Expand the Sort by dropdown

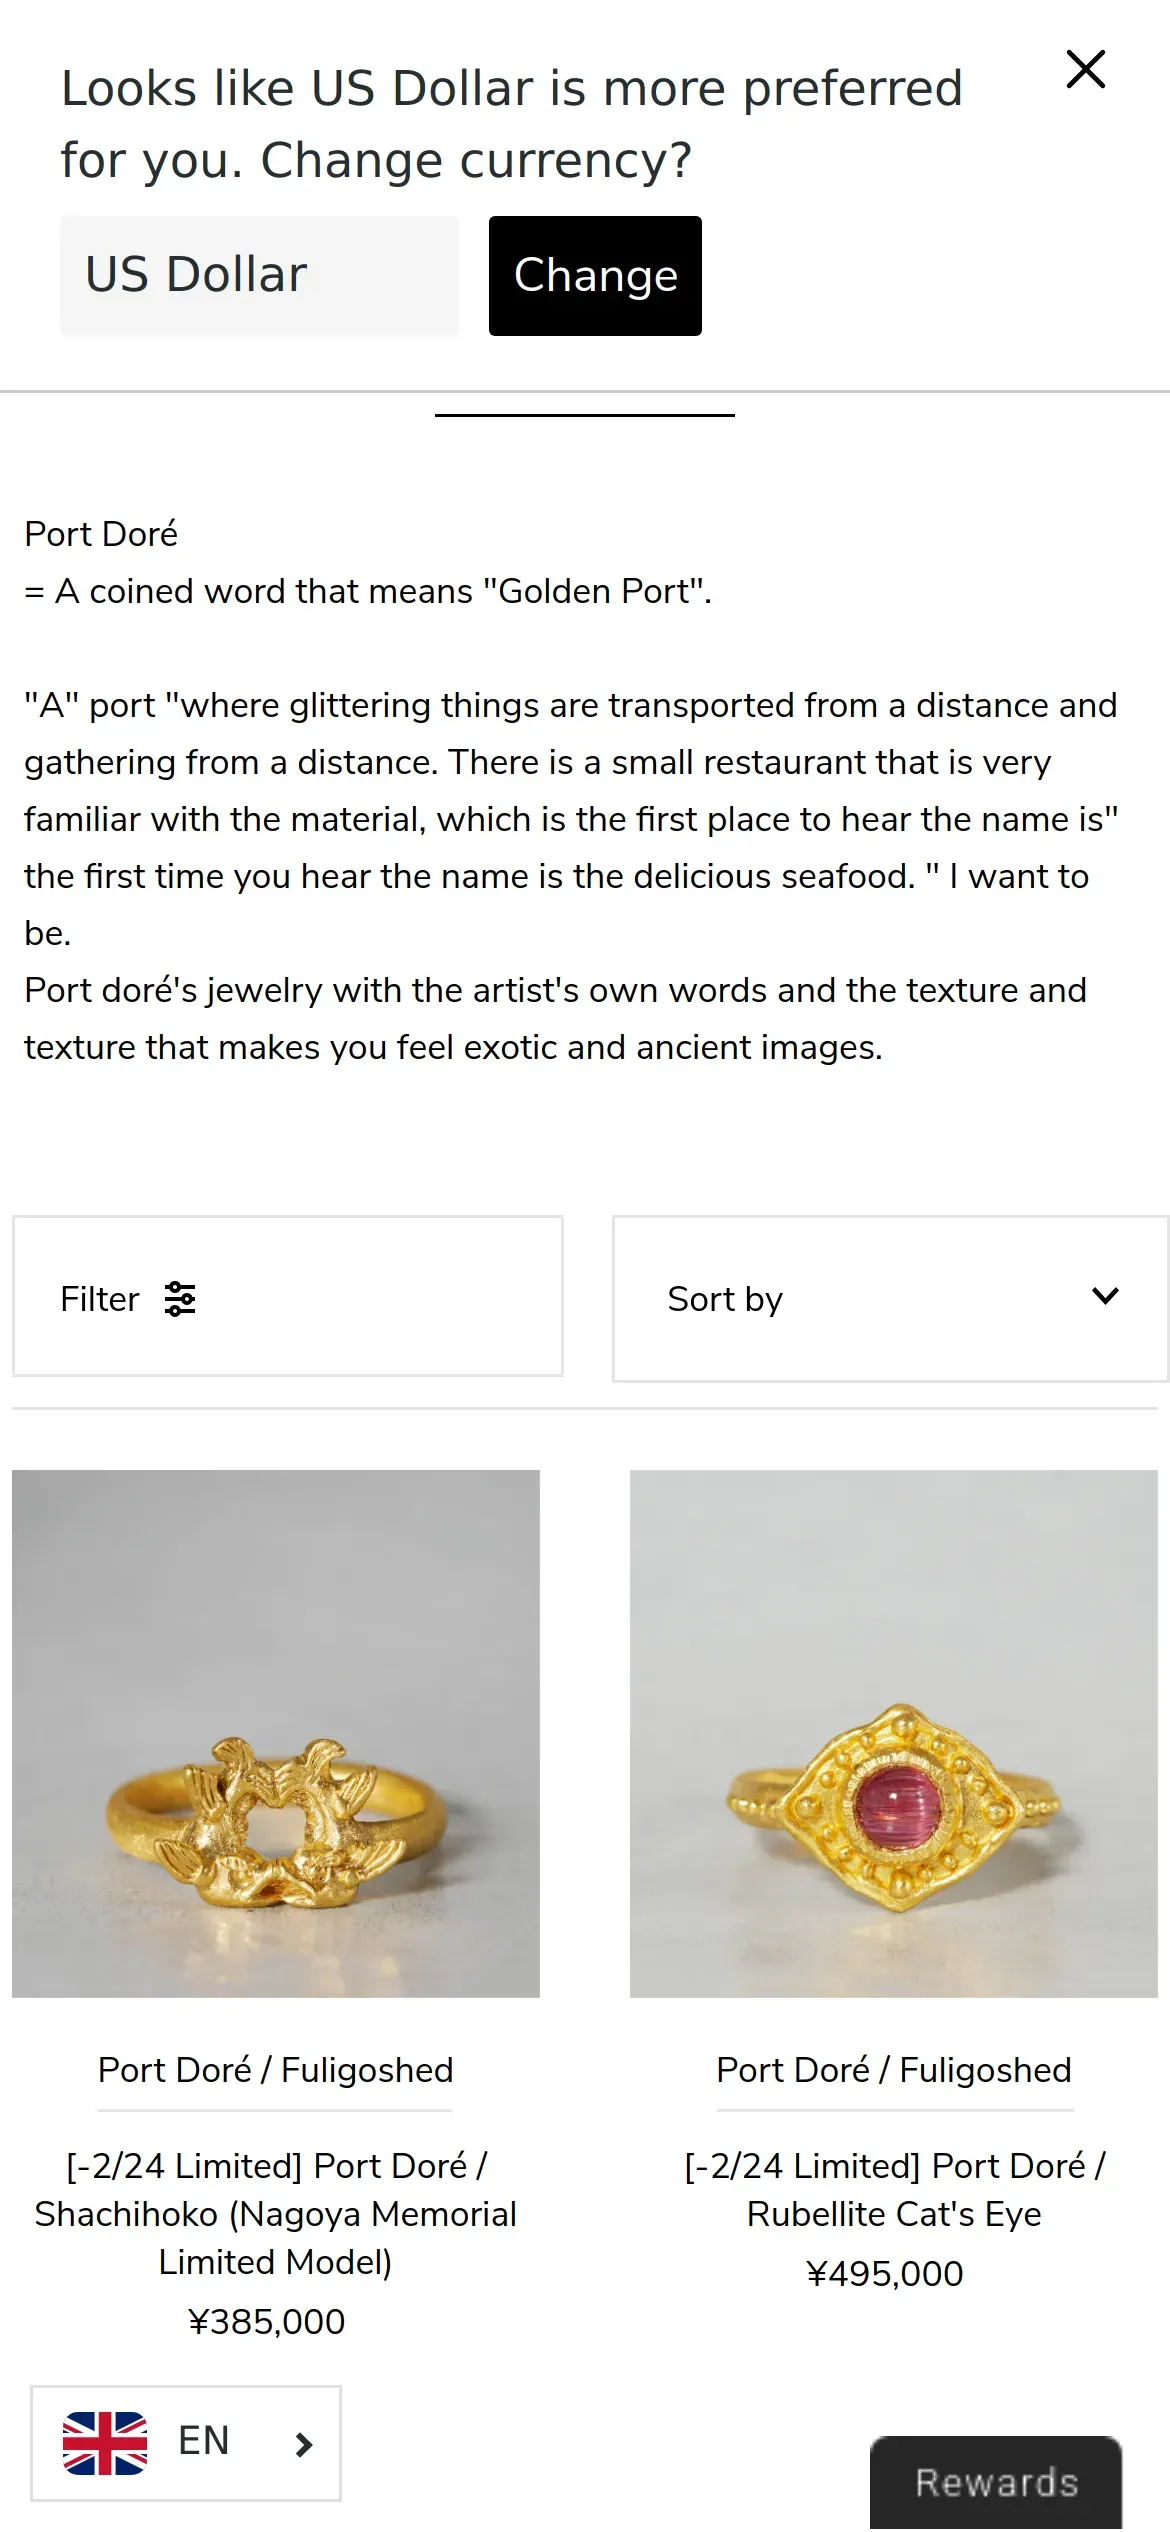coord(889,1298)
